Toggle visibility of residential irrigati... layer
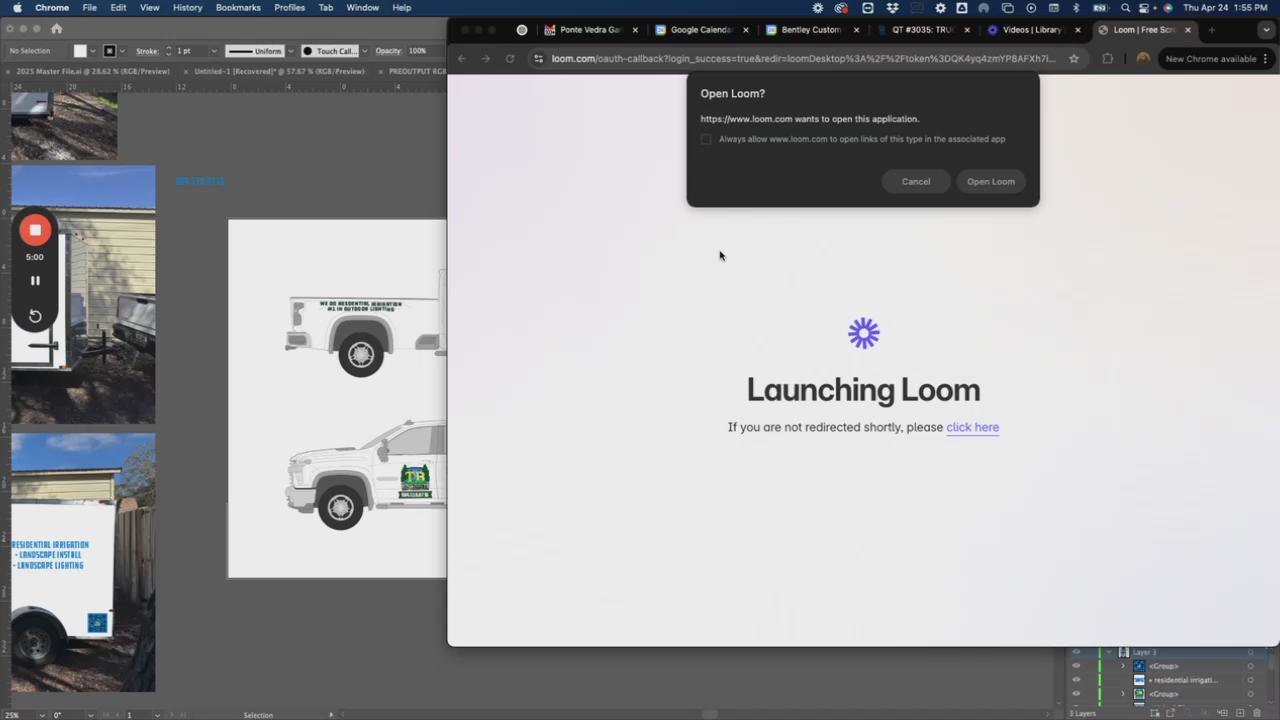 click(1076, 680)
